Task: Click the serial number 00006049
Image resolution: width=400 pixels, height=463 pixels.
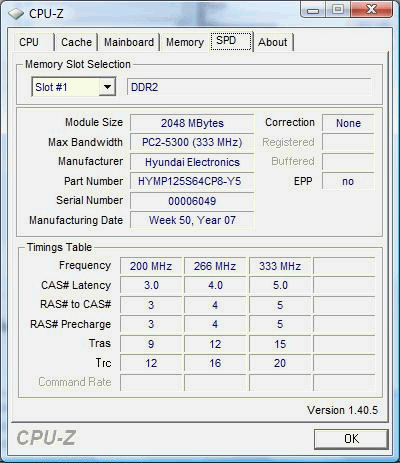Action: 192,201
